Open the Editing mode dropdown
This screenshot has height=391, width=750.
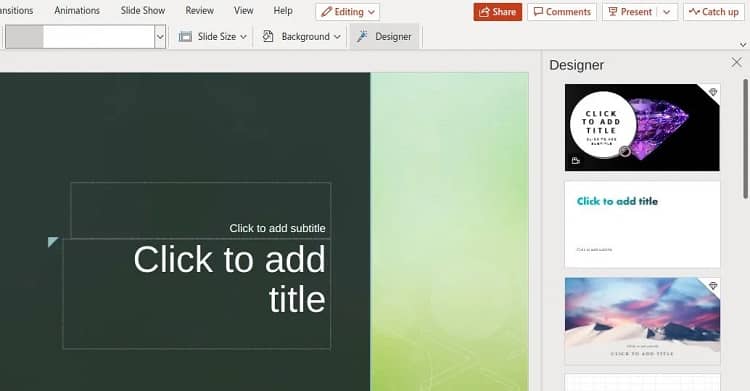click(x=348, y=12)
